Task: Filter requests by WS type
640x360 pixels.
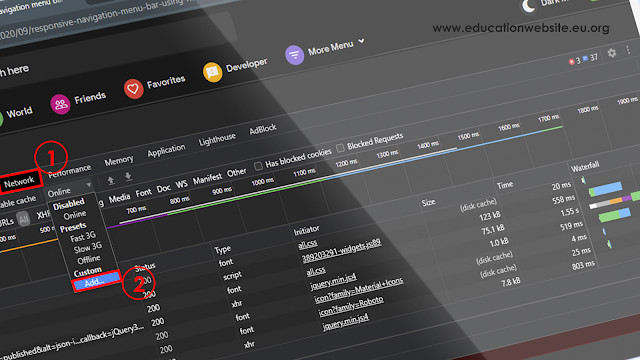Action: point(181,184)
